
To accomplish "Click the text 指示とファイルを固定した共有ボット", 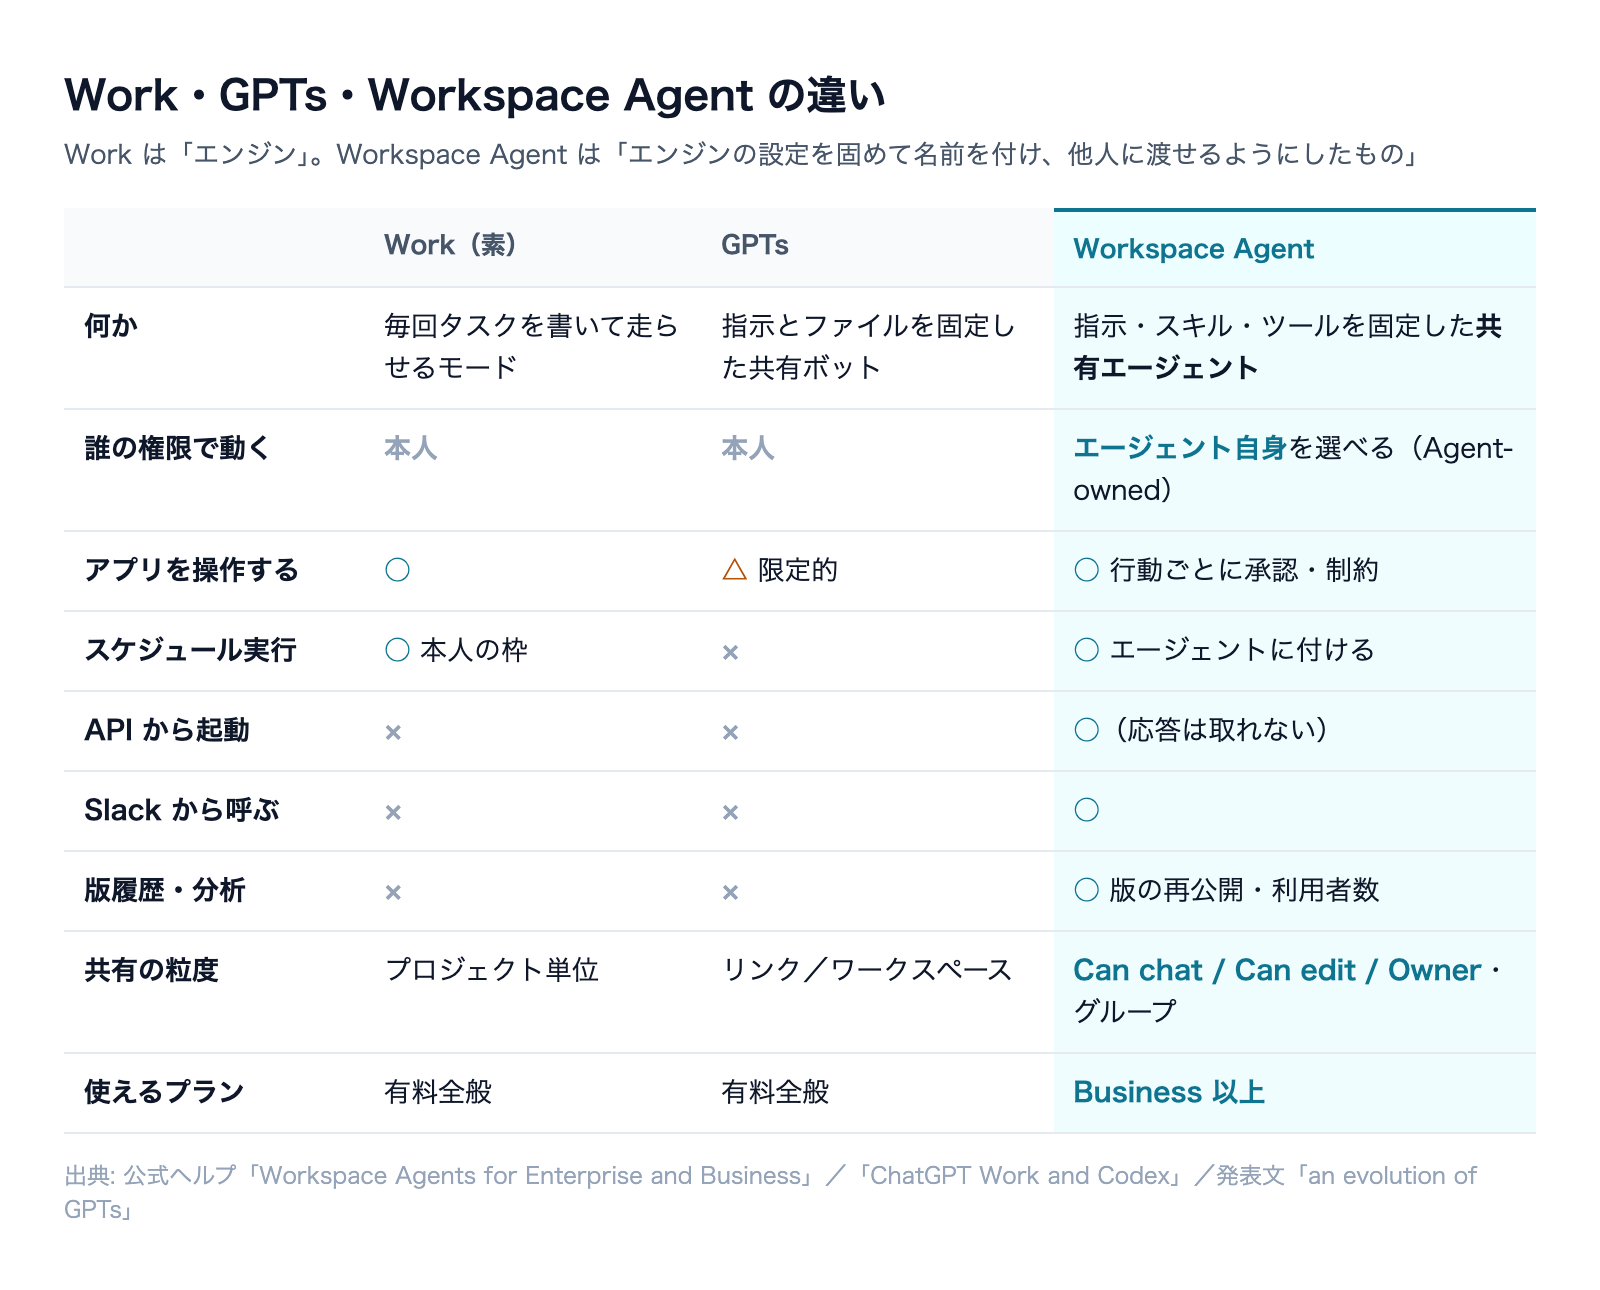I will (x=868, y=347).
